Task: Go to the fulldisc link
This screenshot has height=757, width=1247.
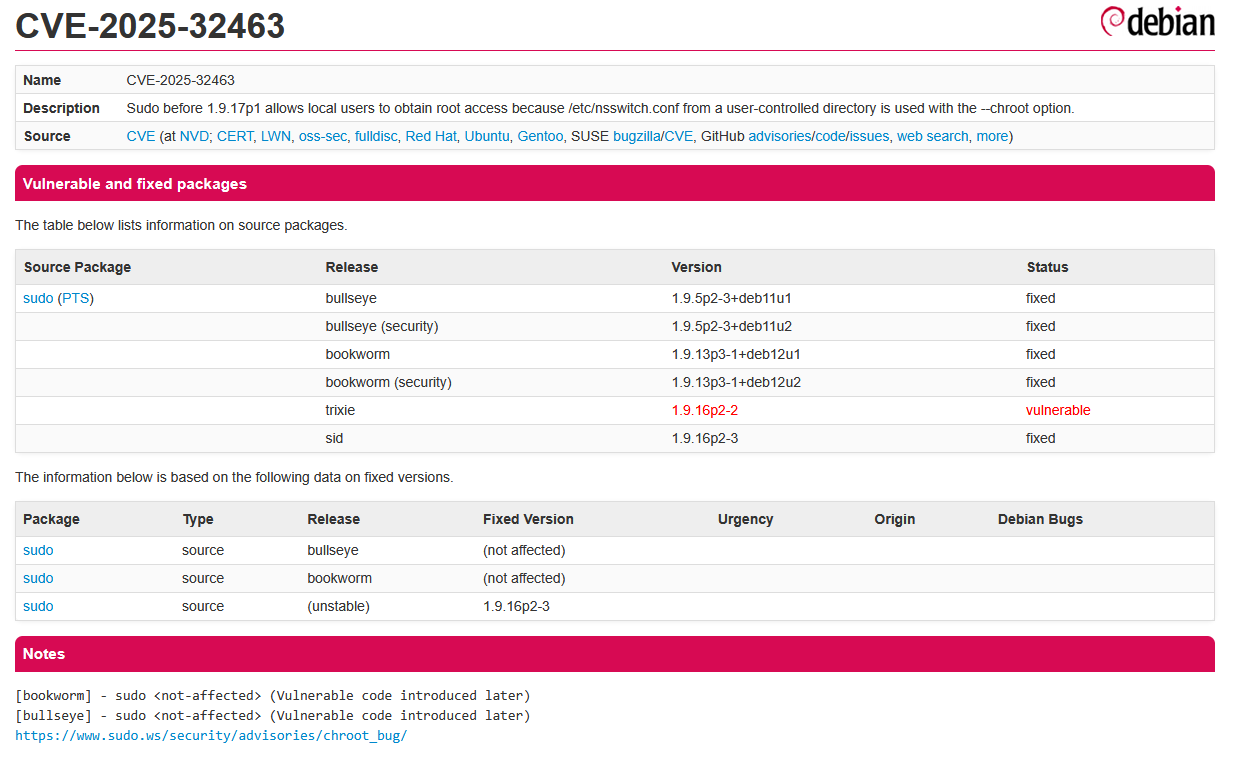Action: point(376,136)
